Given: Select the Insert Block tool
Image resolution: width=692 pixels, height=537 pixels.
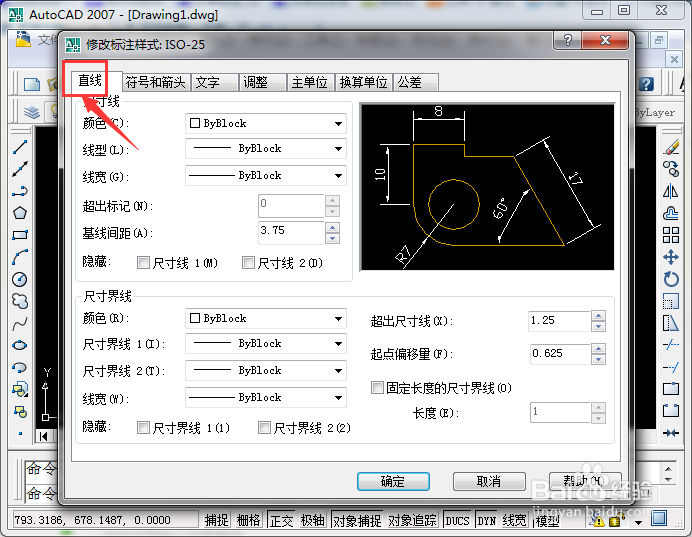Looking at the screenshot, I should (20, 389).
